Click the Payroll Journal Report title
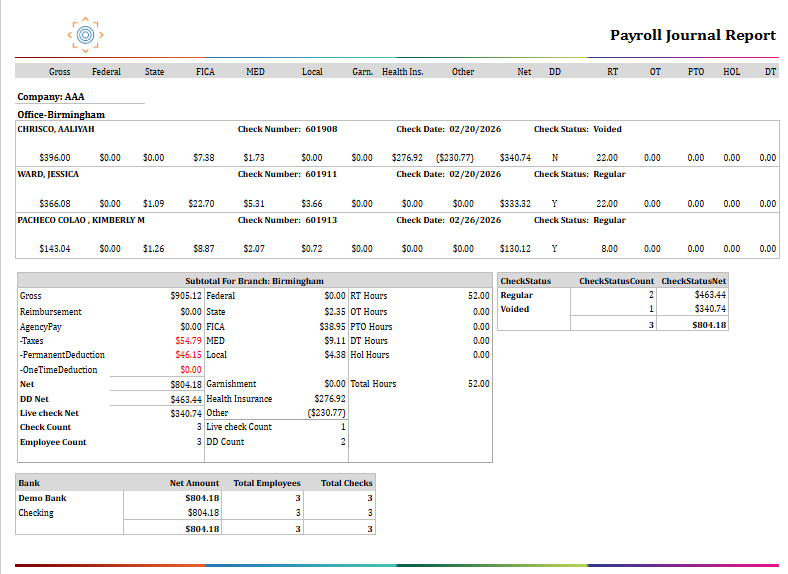The width and height of the screenshot is (788, 574). tap(693, 35)
